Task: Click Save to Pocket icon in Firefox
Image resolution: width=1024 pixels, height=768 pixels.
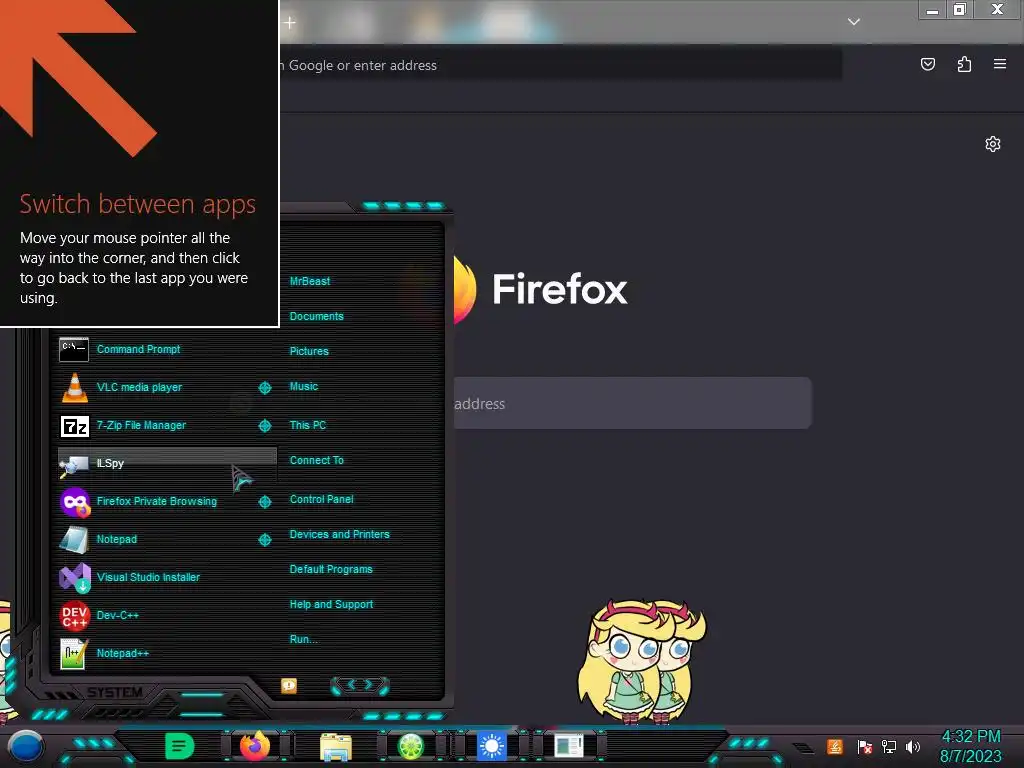Action: tap(928, 64)
